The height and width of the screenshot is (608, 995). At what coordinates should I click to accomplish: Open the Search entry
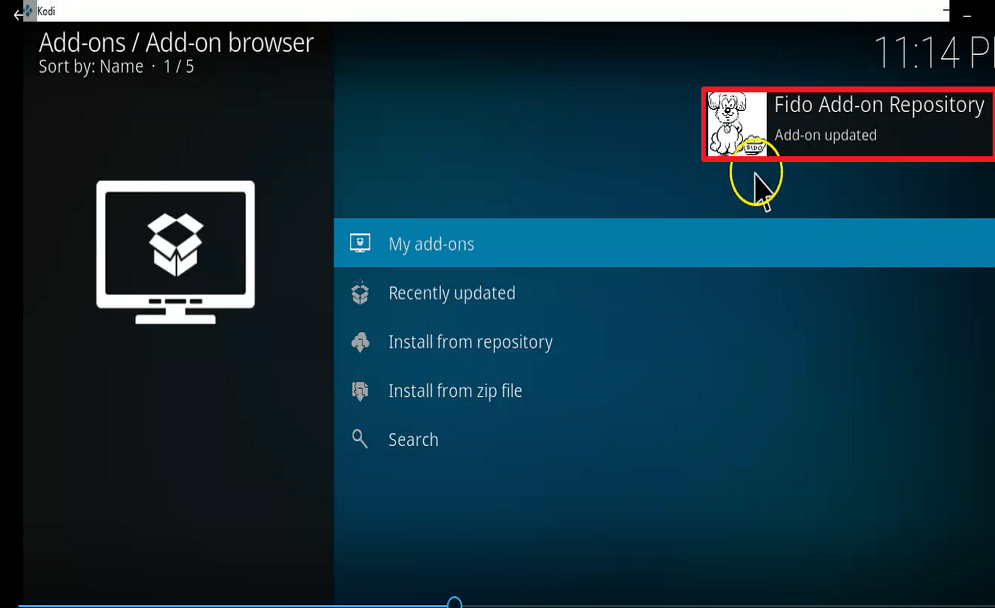(664, 439)
